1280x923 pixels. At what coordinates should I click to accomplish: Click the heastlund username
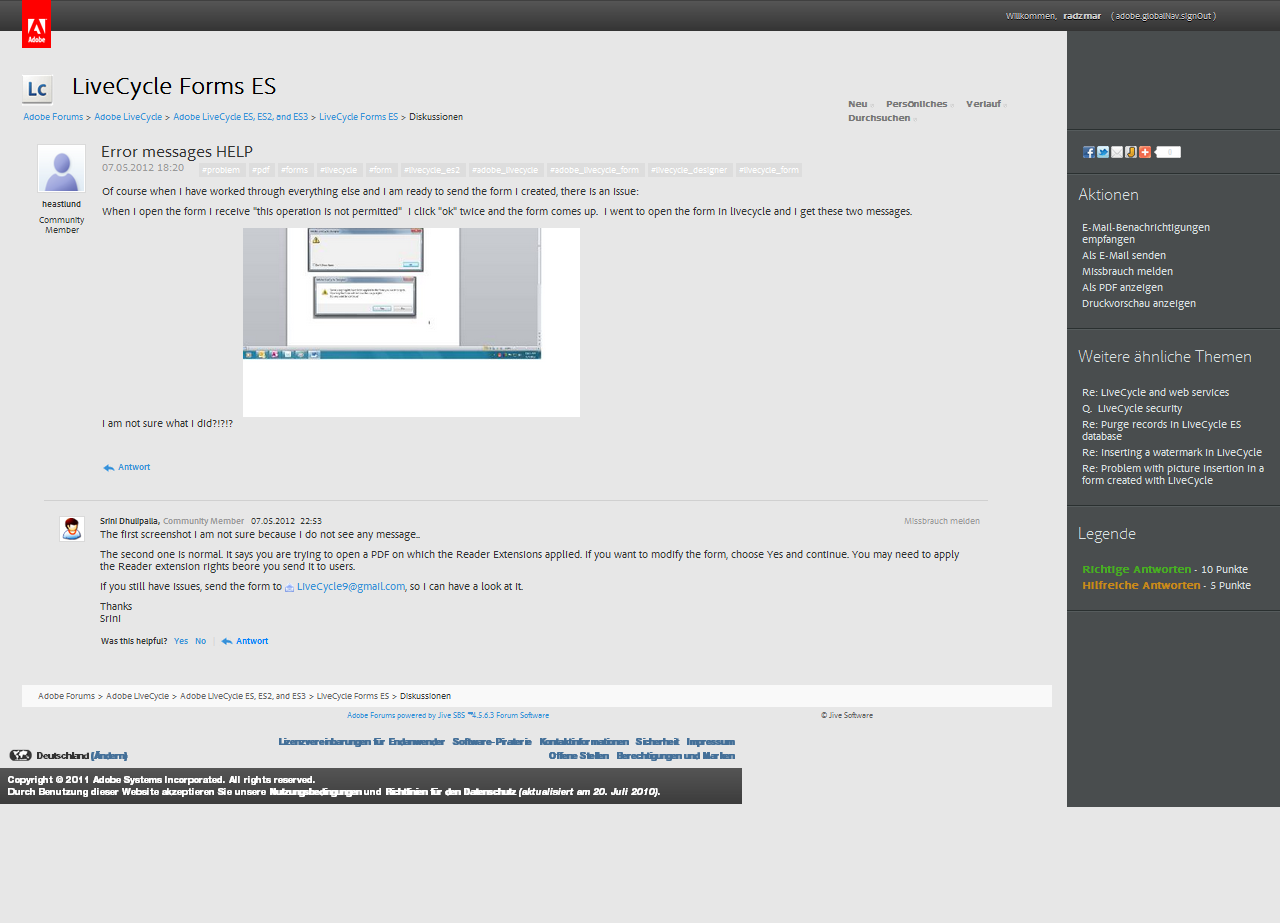point(61,204)
